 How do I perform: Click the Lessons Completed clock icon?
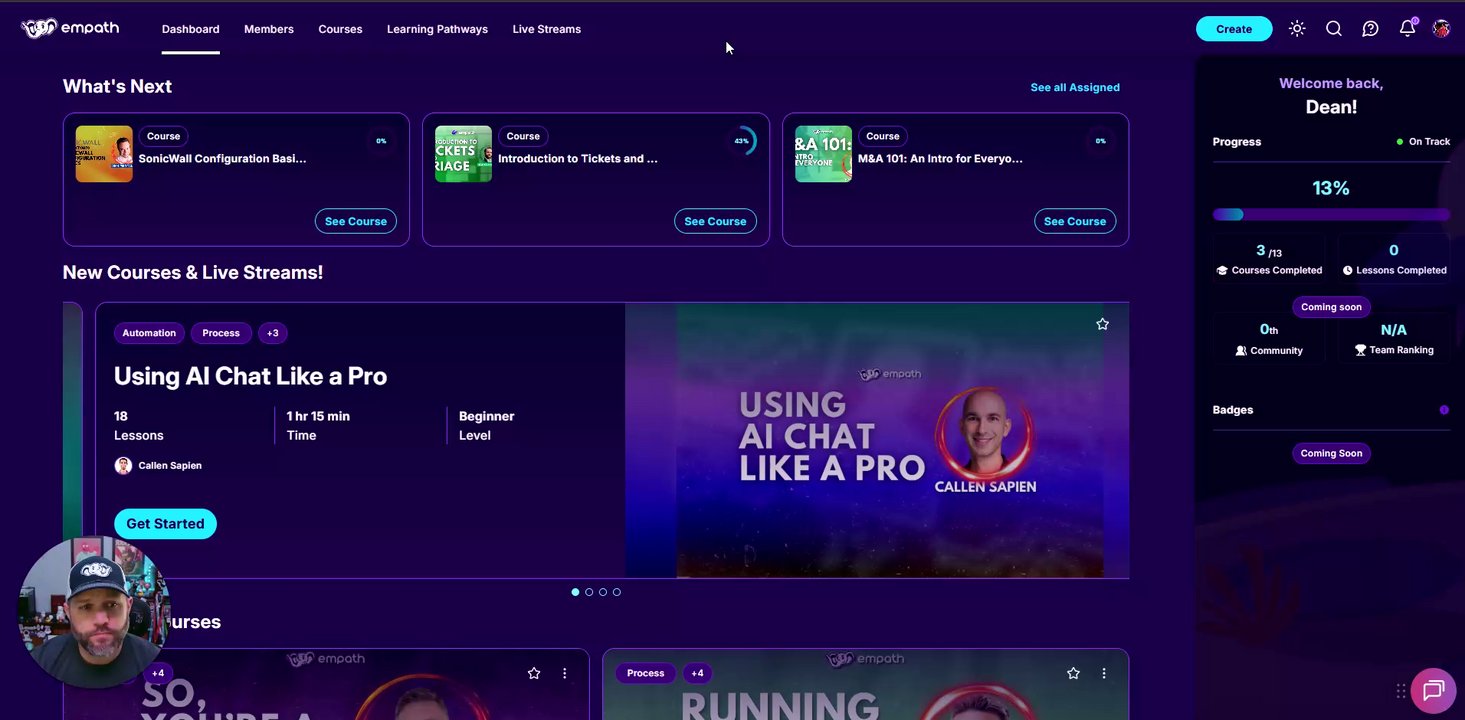pos(1347,270)
